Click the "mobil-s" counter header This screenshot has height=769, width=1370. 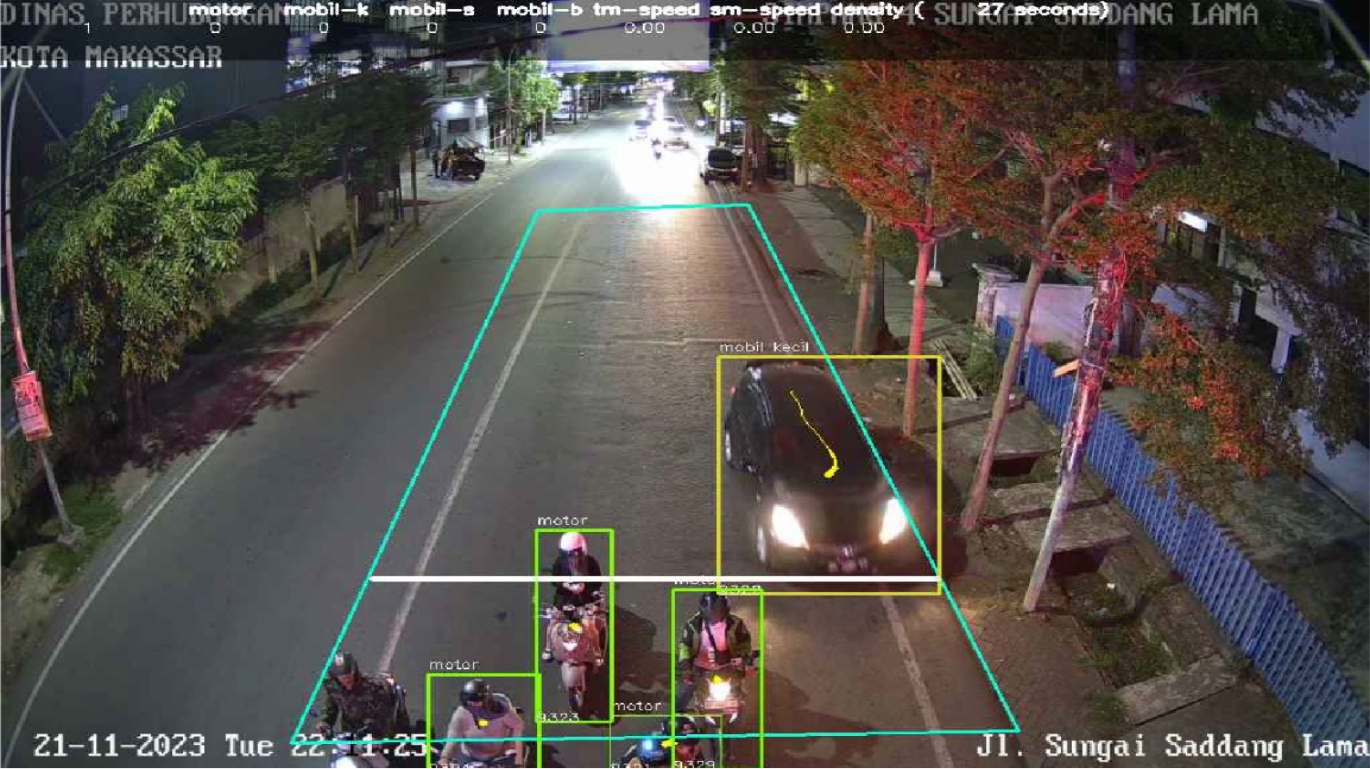431,10
